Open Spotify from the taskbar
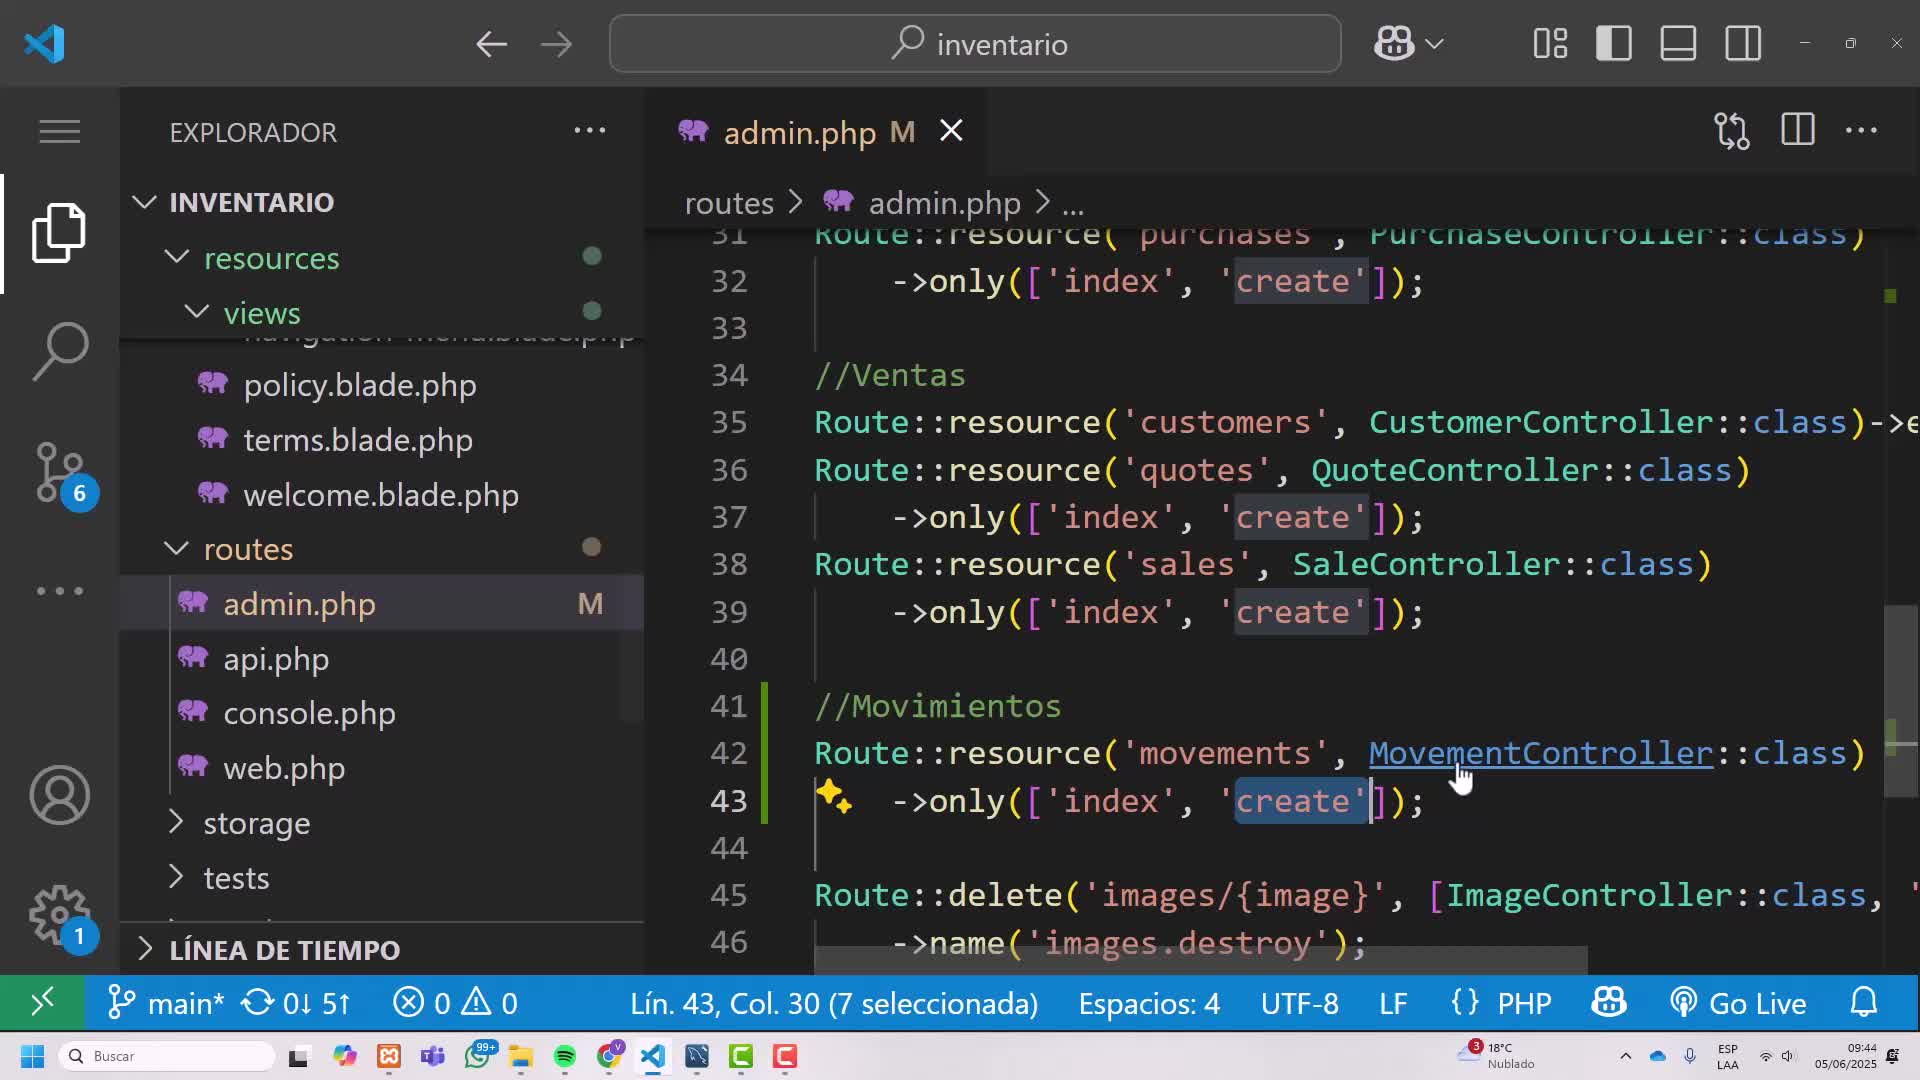Screen dimensions: 1920x1080 (x=564, y=1056)
